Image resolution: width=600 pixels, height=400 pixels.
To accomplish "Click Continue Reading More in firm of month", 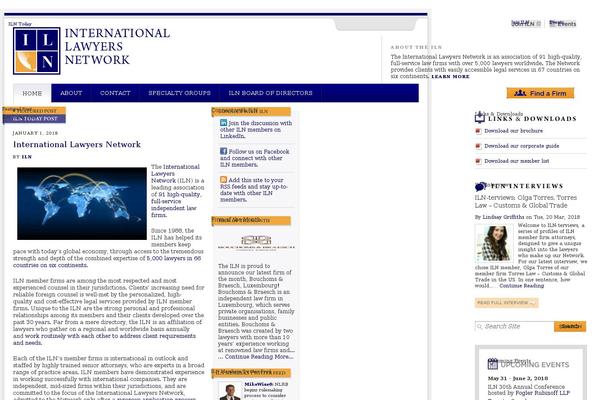I will click(x=259, y=357).
